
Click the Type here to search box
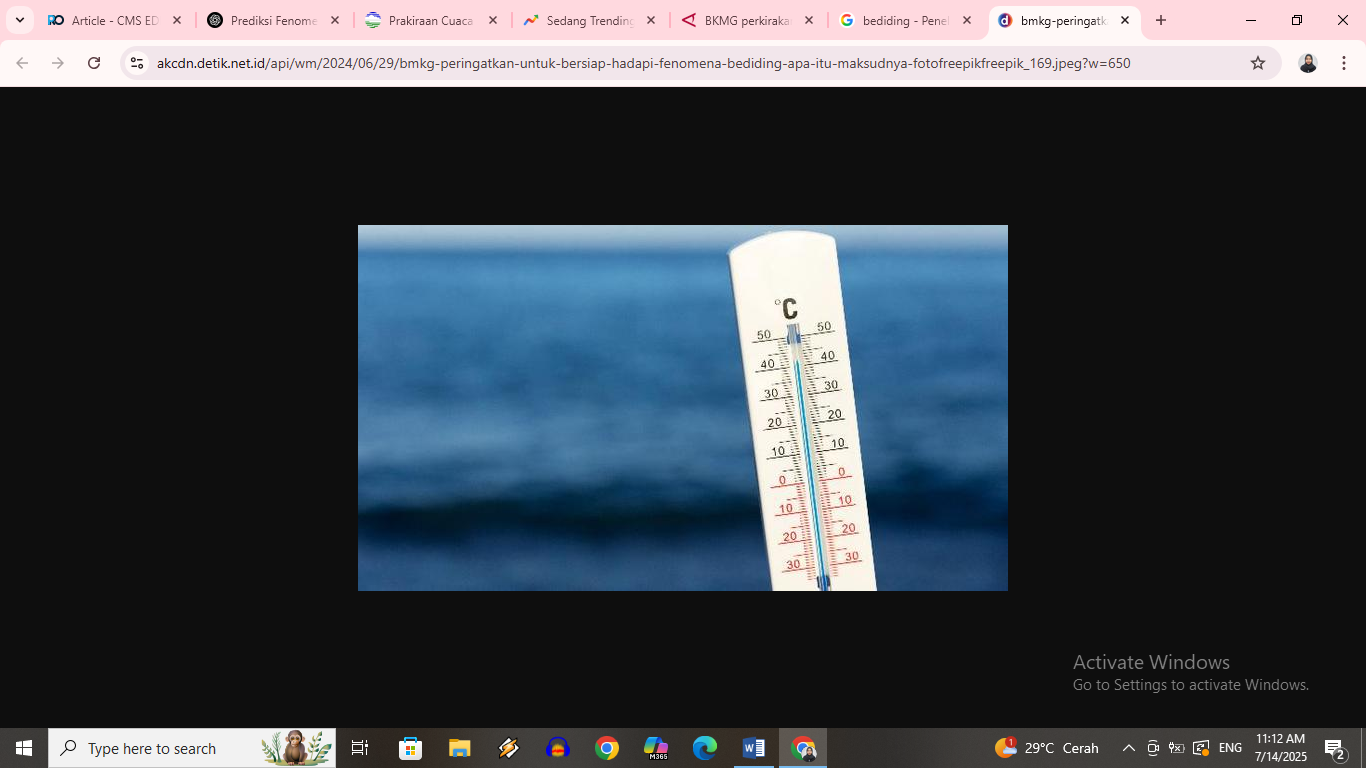click(192, 748)
